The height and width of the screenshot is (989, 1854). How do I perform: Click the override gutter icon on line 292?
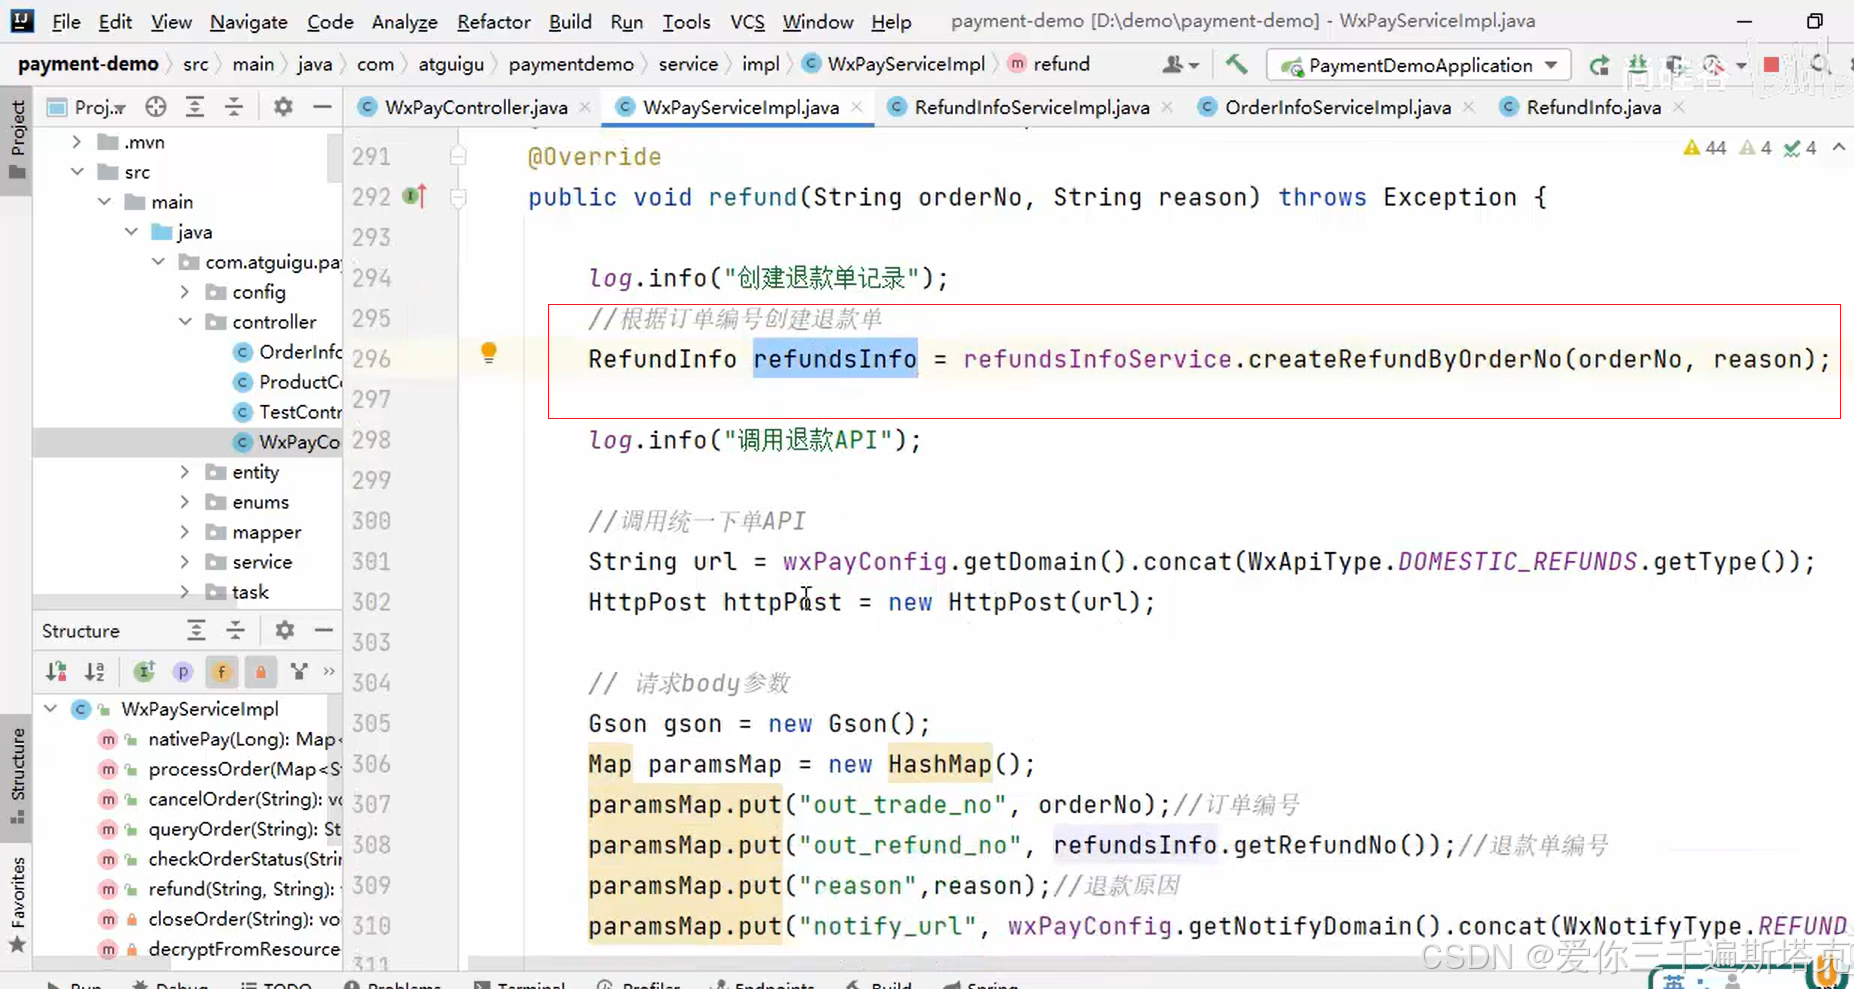pos(414,196)
